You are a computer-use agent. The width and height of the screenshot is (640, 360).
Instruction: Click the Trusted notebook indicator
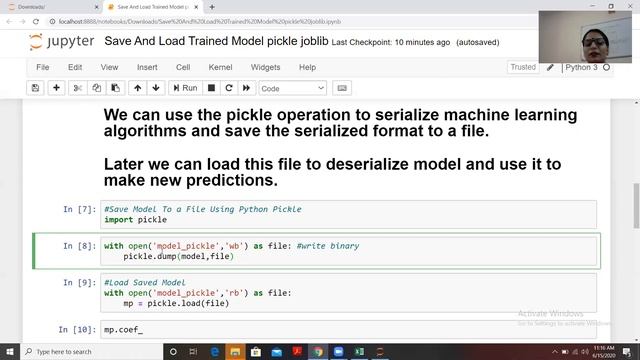(x=523, y=67)
